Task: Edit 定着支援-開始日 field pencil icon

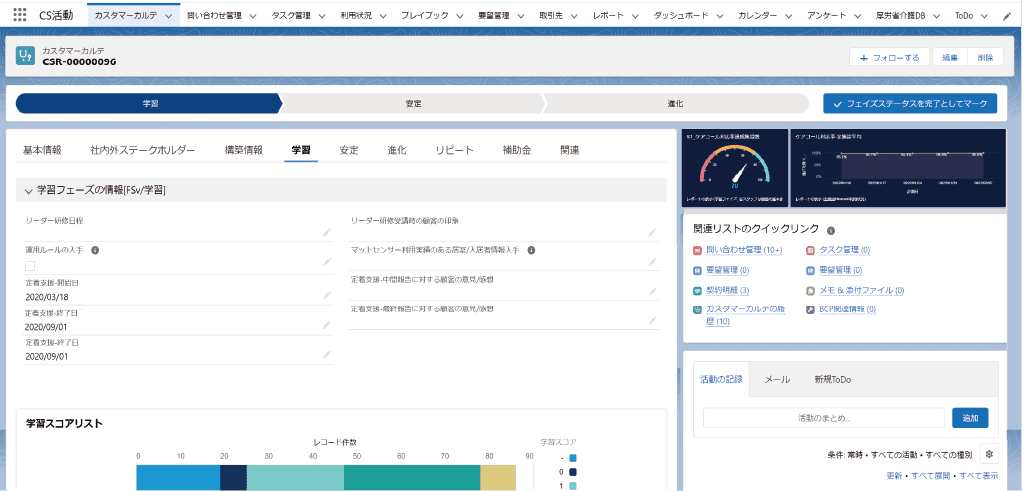Action: [x=327, y=295]
